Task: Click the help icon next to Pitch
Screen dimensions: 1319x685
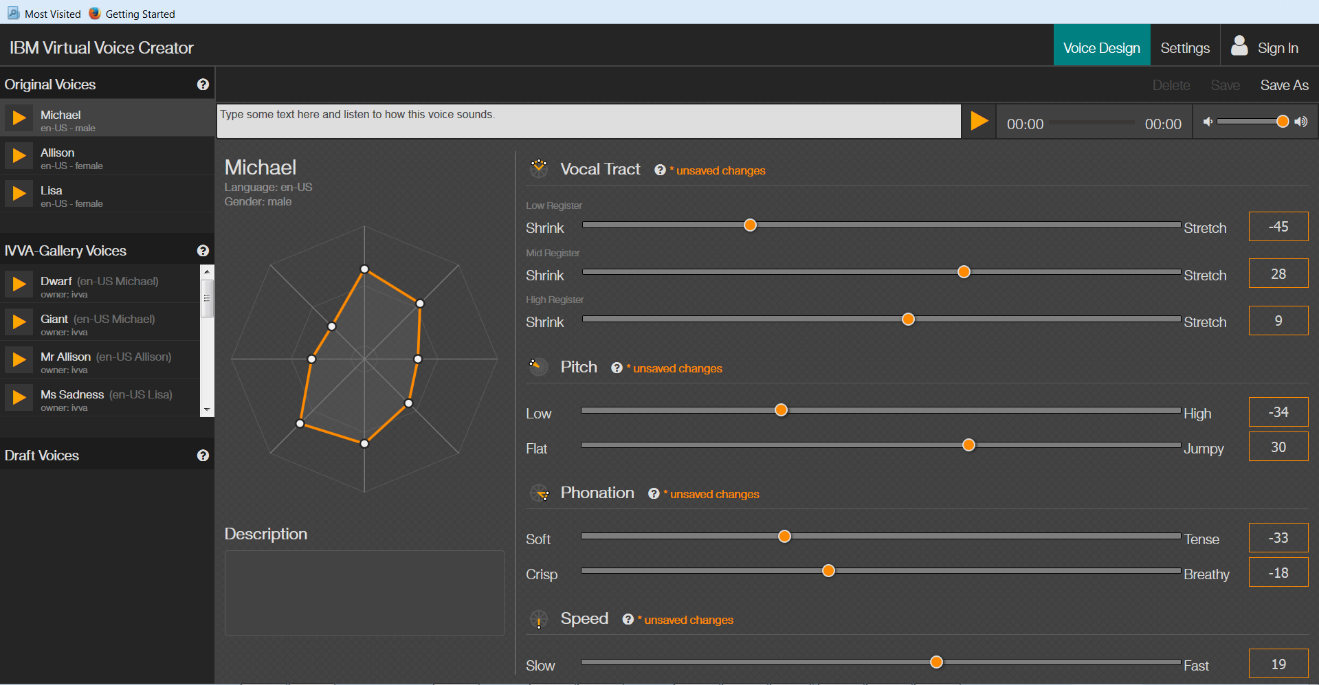Action: pyautogui.click(x=617, y=368)
